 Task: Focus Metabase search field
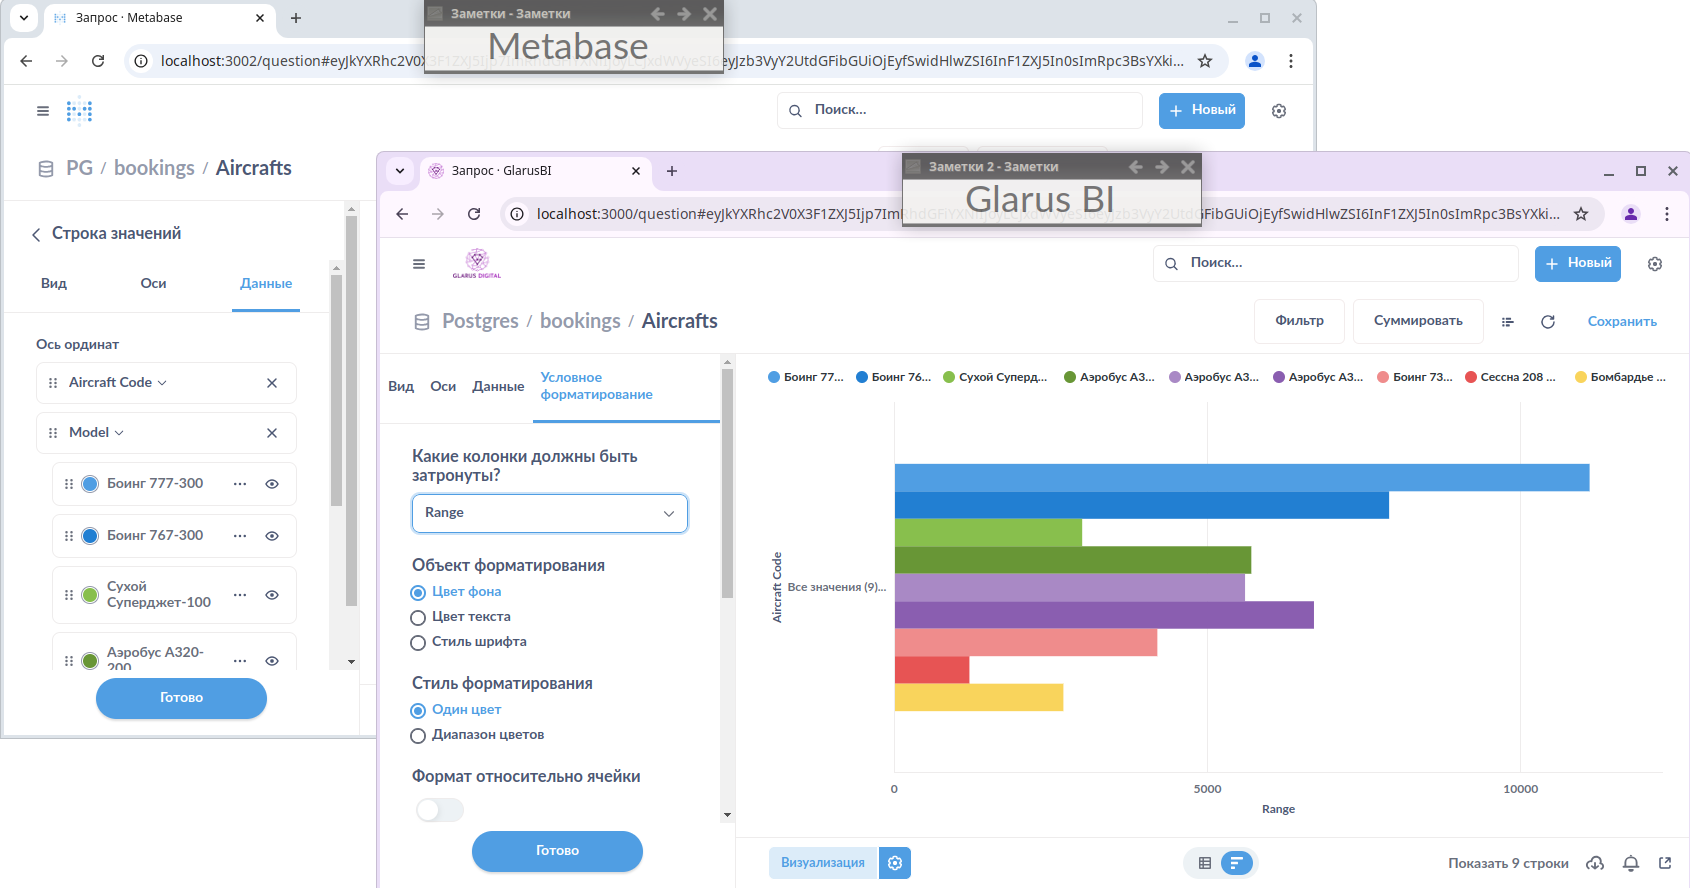[x=960, y=110]
